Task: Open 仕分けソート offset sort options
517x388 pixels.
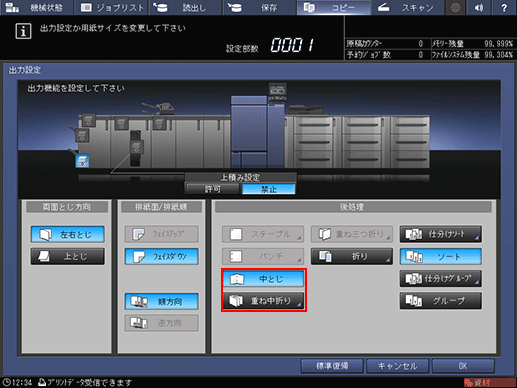Action: (441, 234)
